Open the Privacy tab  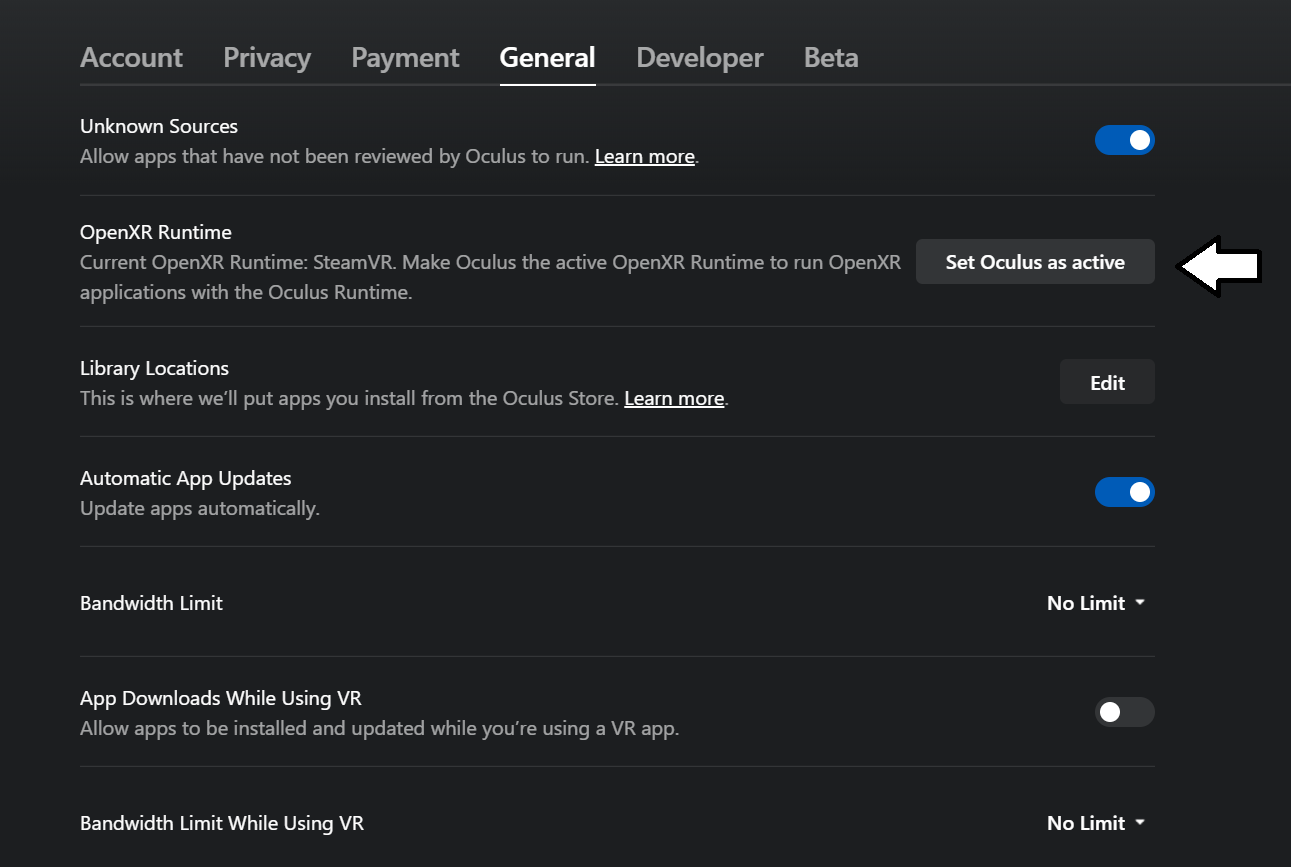pyautogui.click(x=267, y=58)
